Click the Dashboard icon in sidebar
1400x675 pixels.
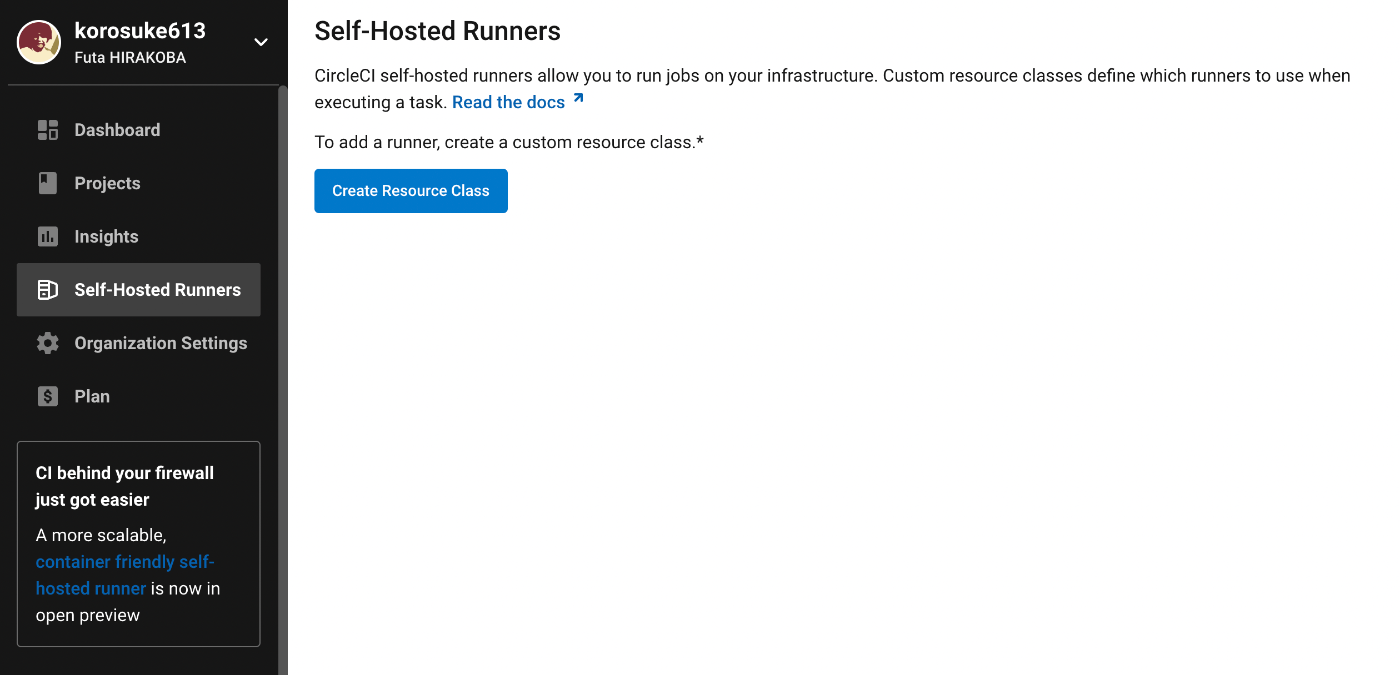click(x=48, y=130)
